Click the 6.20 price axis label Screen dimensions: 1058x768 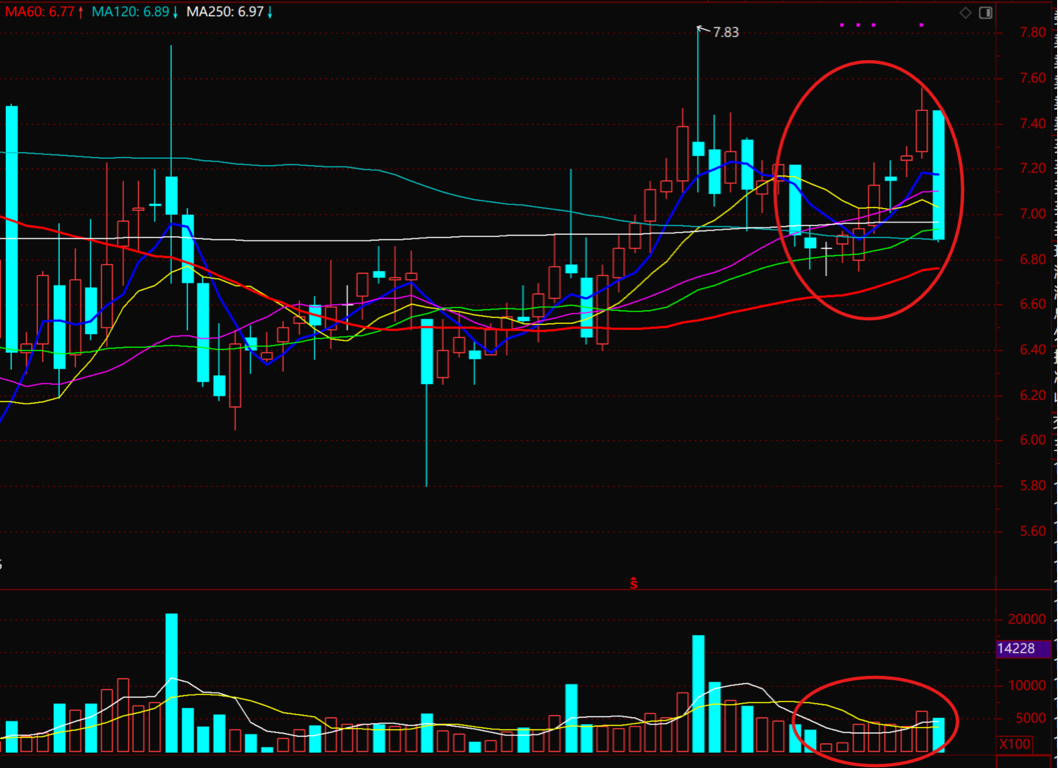[1033, 395]
